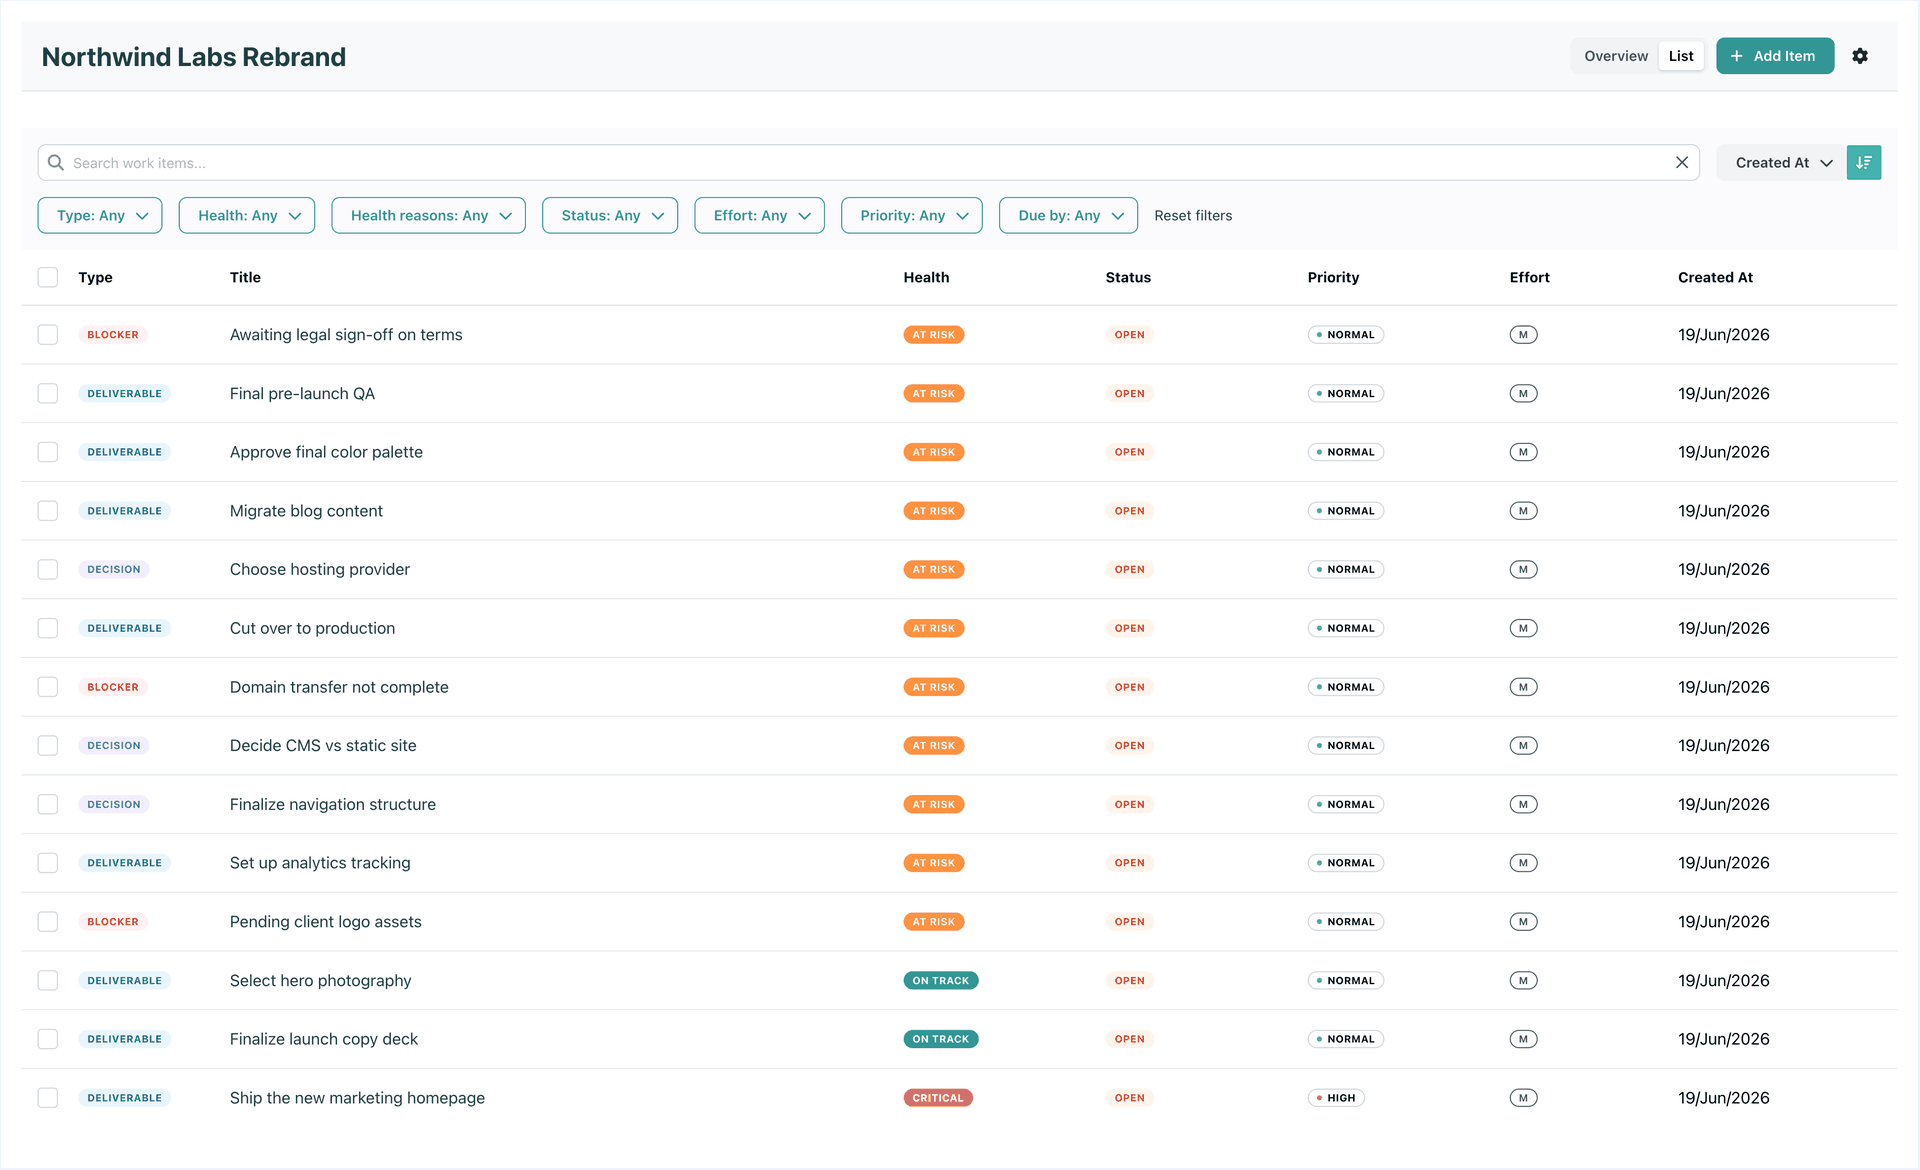This screenshot has height=1170, width=1920.
Task: Tick checkbox for Set up analytics tracking
Action: tap(48, 863)
